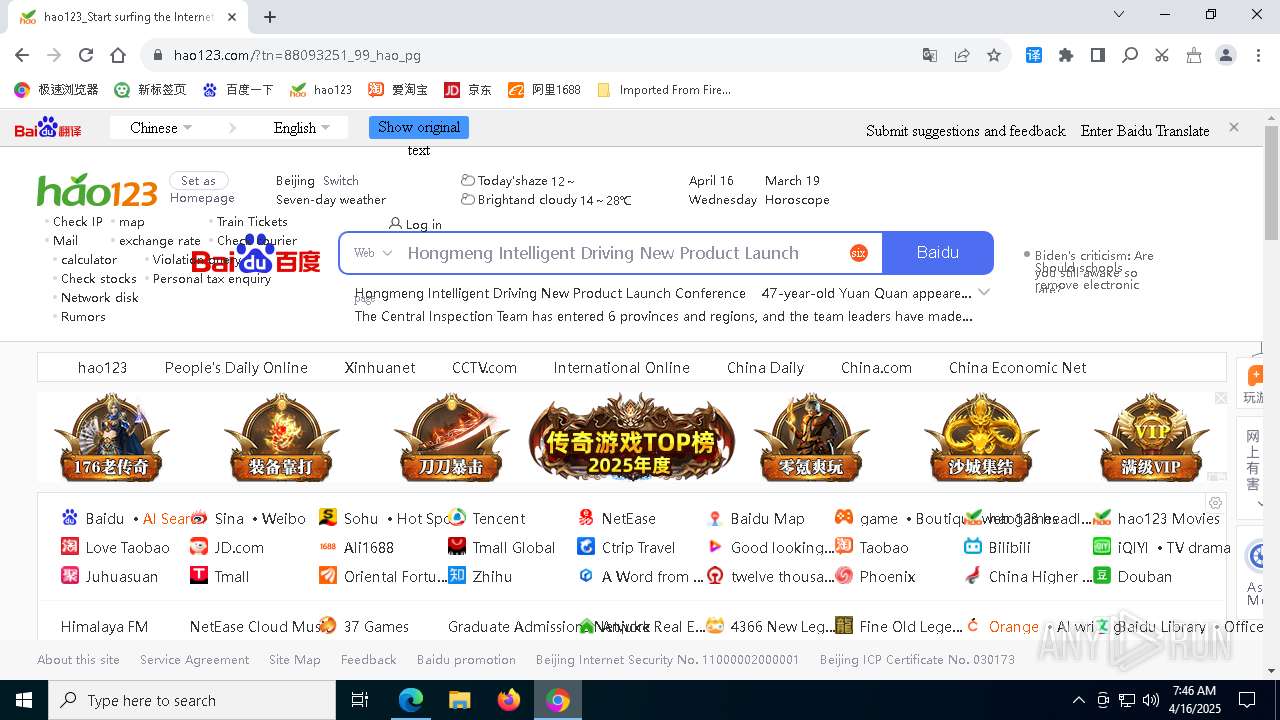This screenshot has height=720, width=1280.
Task: Open the Ali 1688 bookmark
Action: tap(544, 89)
